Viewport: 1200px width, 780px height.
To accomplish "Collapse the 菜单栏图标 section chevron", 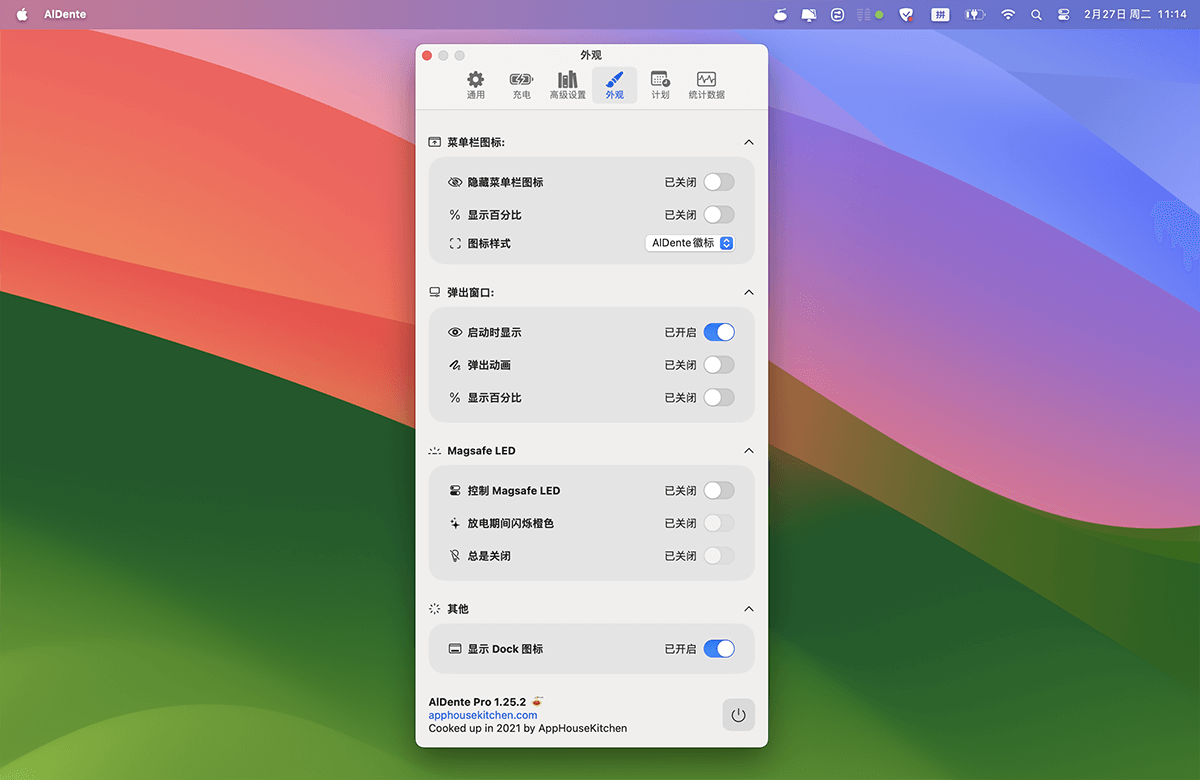I will [749, 142].
